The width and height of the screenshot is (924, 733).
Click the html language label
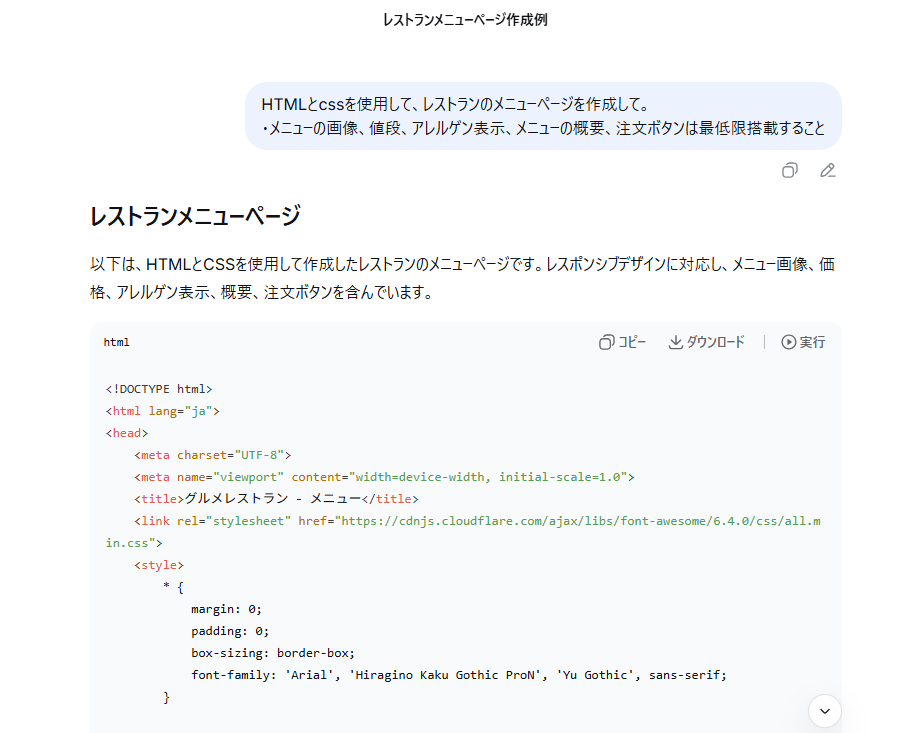117,342
